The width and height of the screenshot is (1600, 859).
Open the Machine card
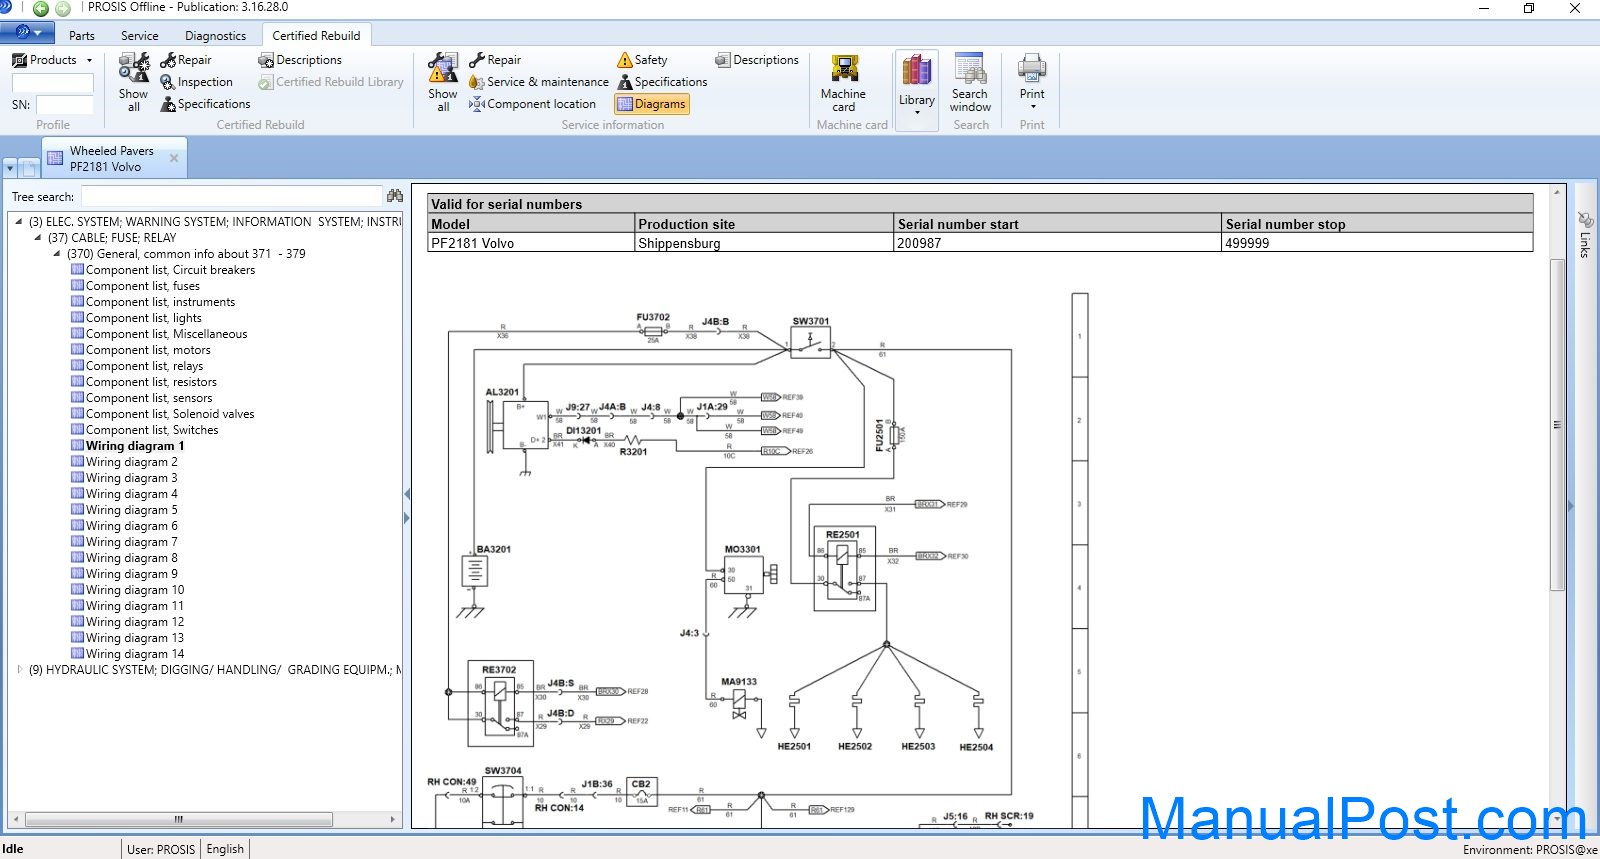coord(844,84)
